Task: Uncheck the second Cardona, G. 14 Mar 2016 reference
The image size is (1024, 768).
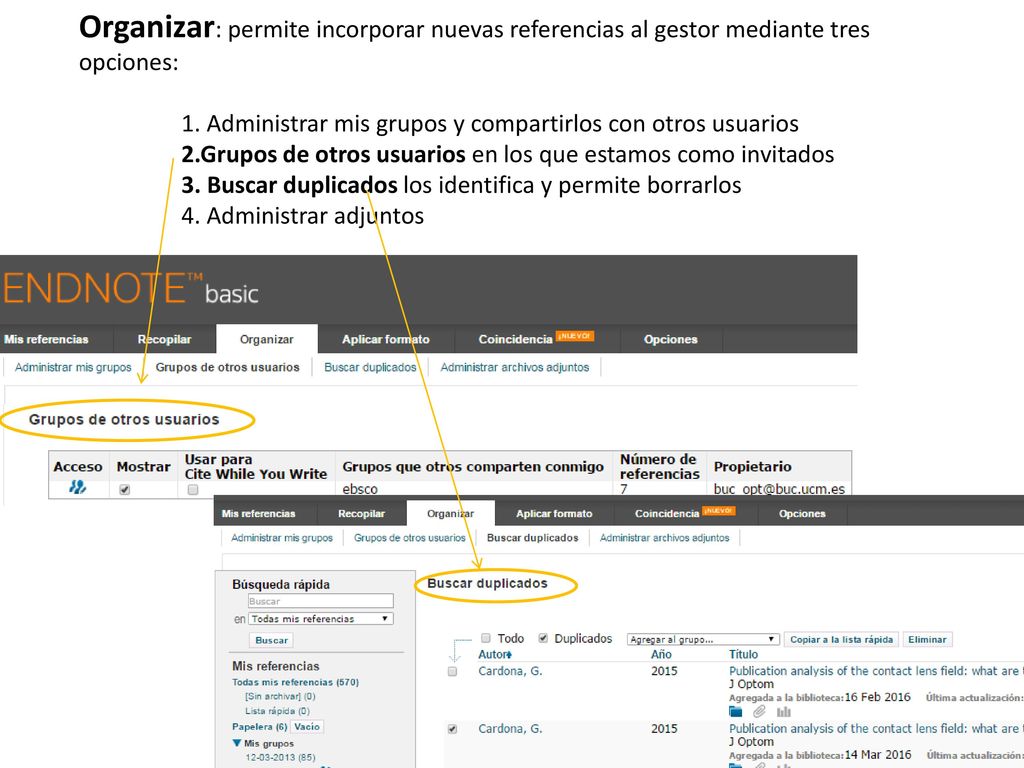Action: click(x=453, y=729)
